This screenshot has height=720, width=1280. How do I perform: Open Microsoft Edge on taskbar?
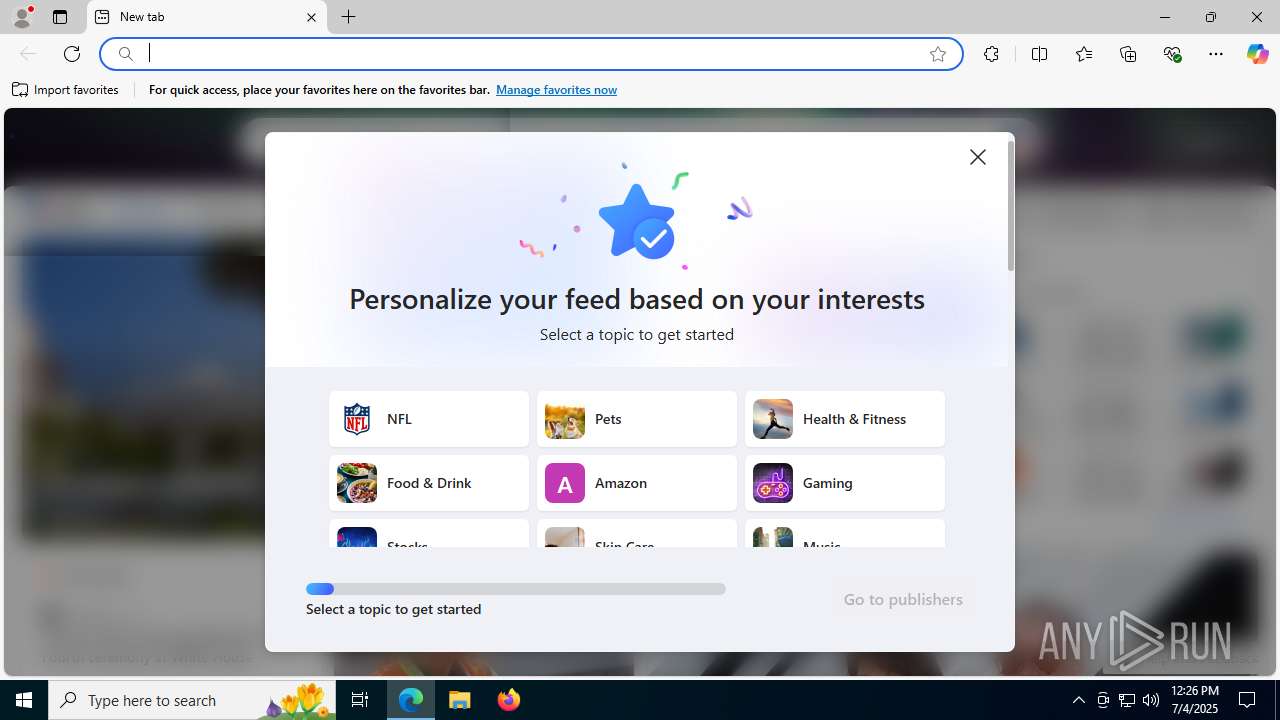coord(411,700)
